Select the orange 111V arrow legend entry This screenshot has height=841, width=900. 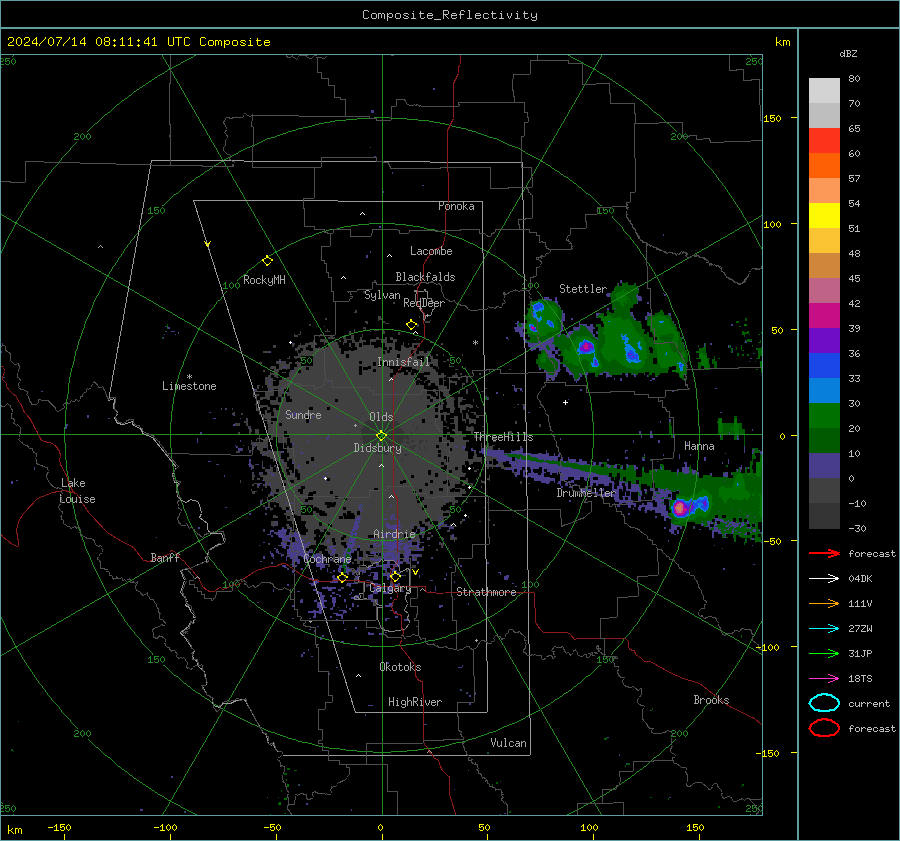click(x=824, y=603)
